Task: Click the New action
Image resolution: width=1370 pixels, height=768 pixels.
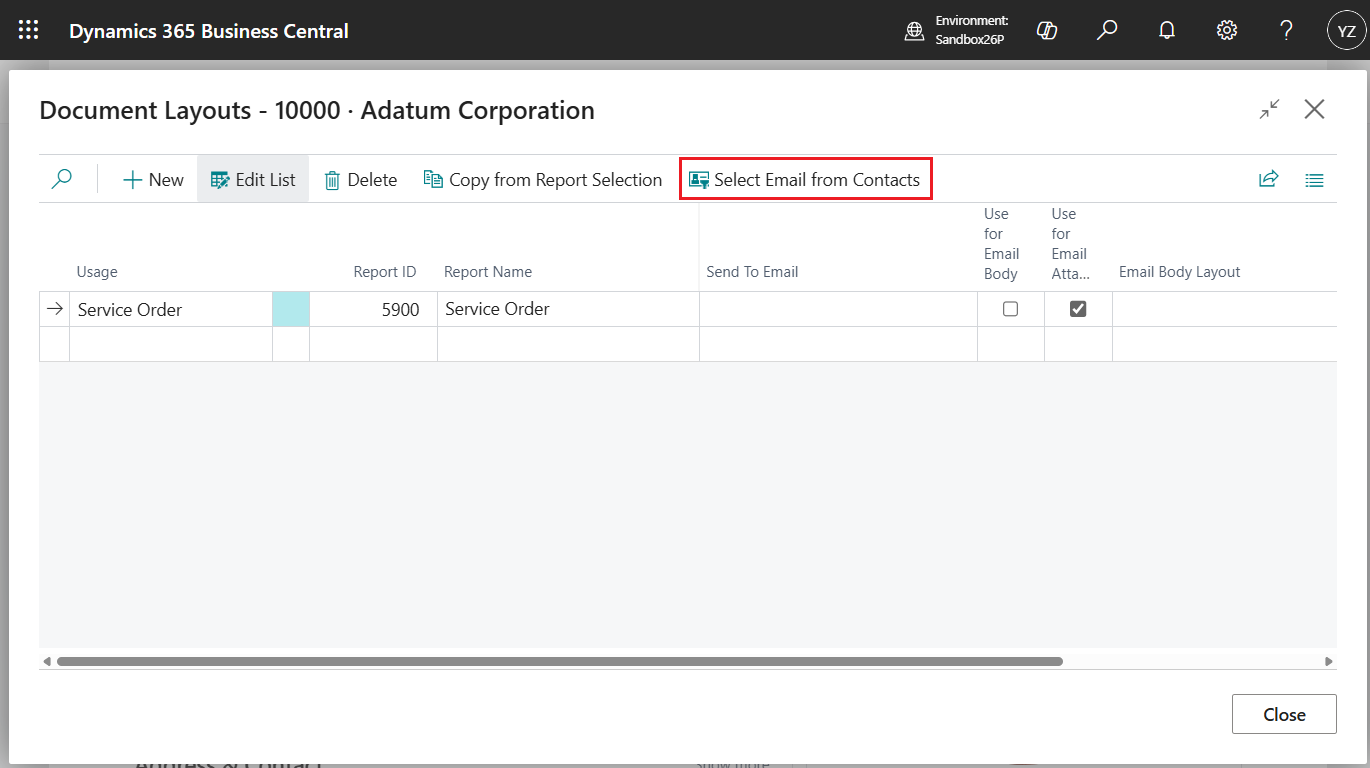Action: tap(153, 180)
